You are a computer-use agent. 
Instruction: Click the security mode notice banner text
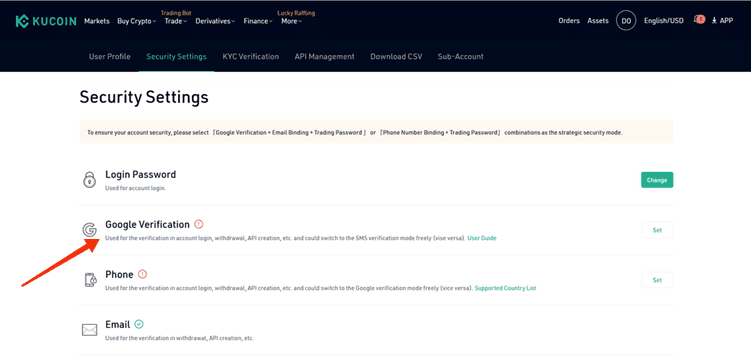(x=354, y=133)
